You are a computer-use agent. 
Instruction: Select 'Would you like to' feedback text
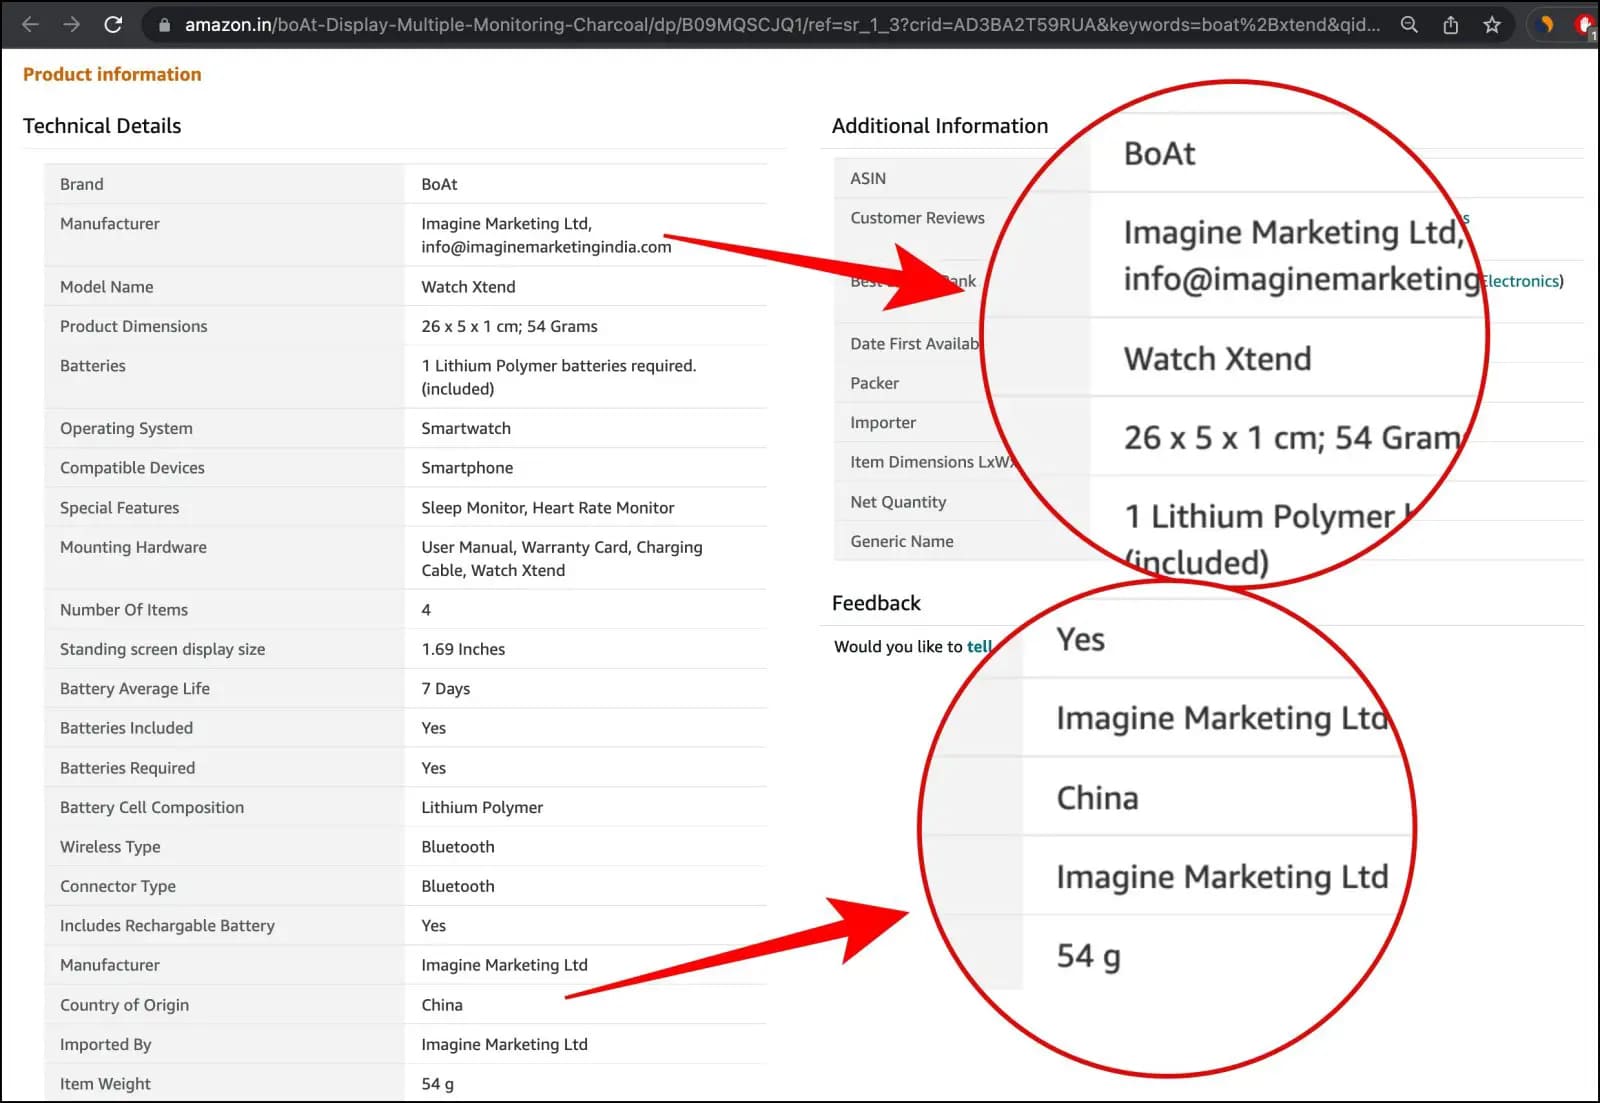898,646
